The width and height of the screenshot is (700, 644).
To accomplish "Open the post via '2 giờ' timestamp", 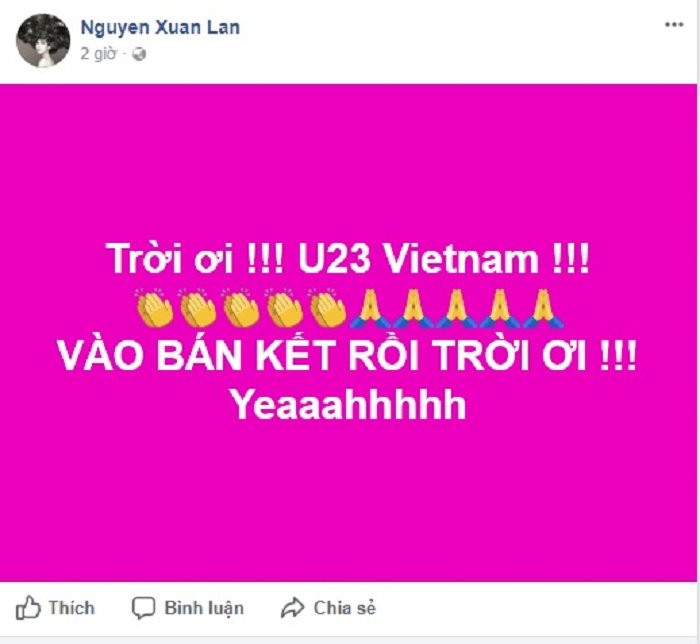I will 98,54.
